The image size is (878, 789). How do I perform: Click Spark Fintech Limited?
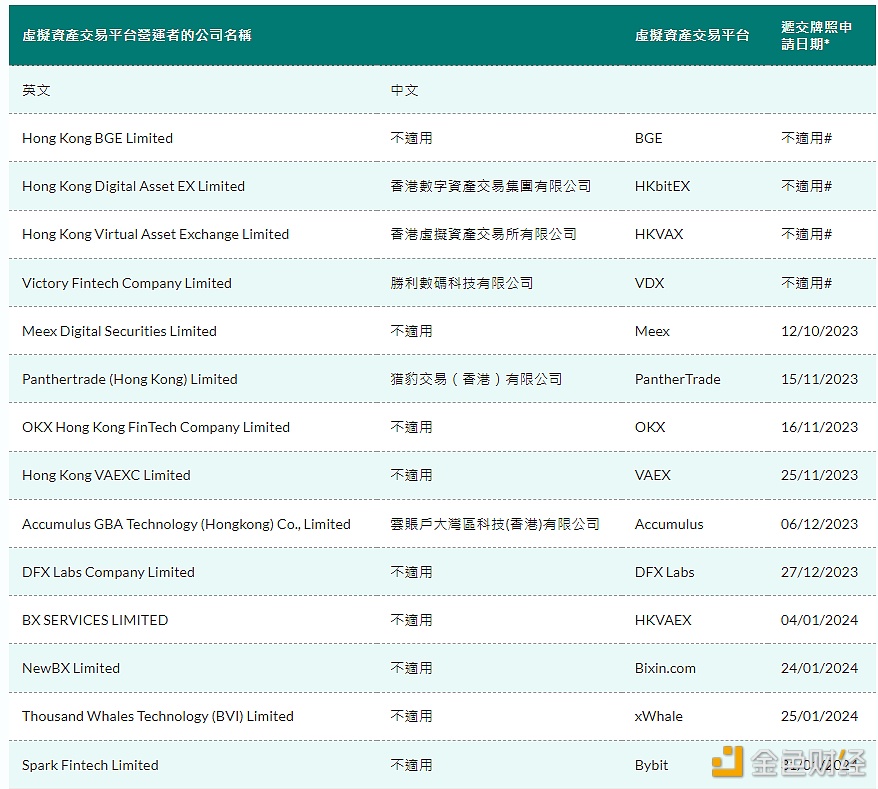coord(90,766)
